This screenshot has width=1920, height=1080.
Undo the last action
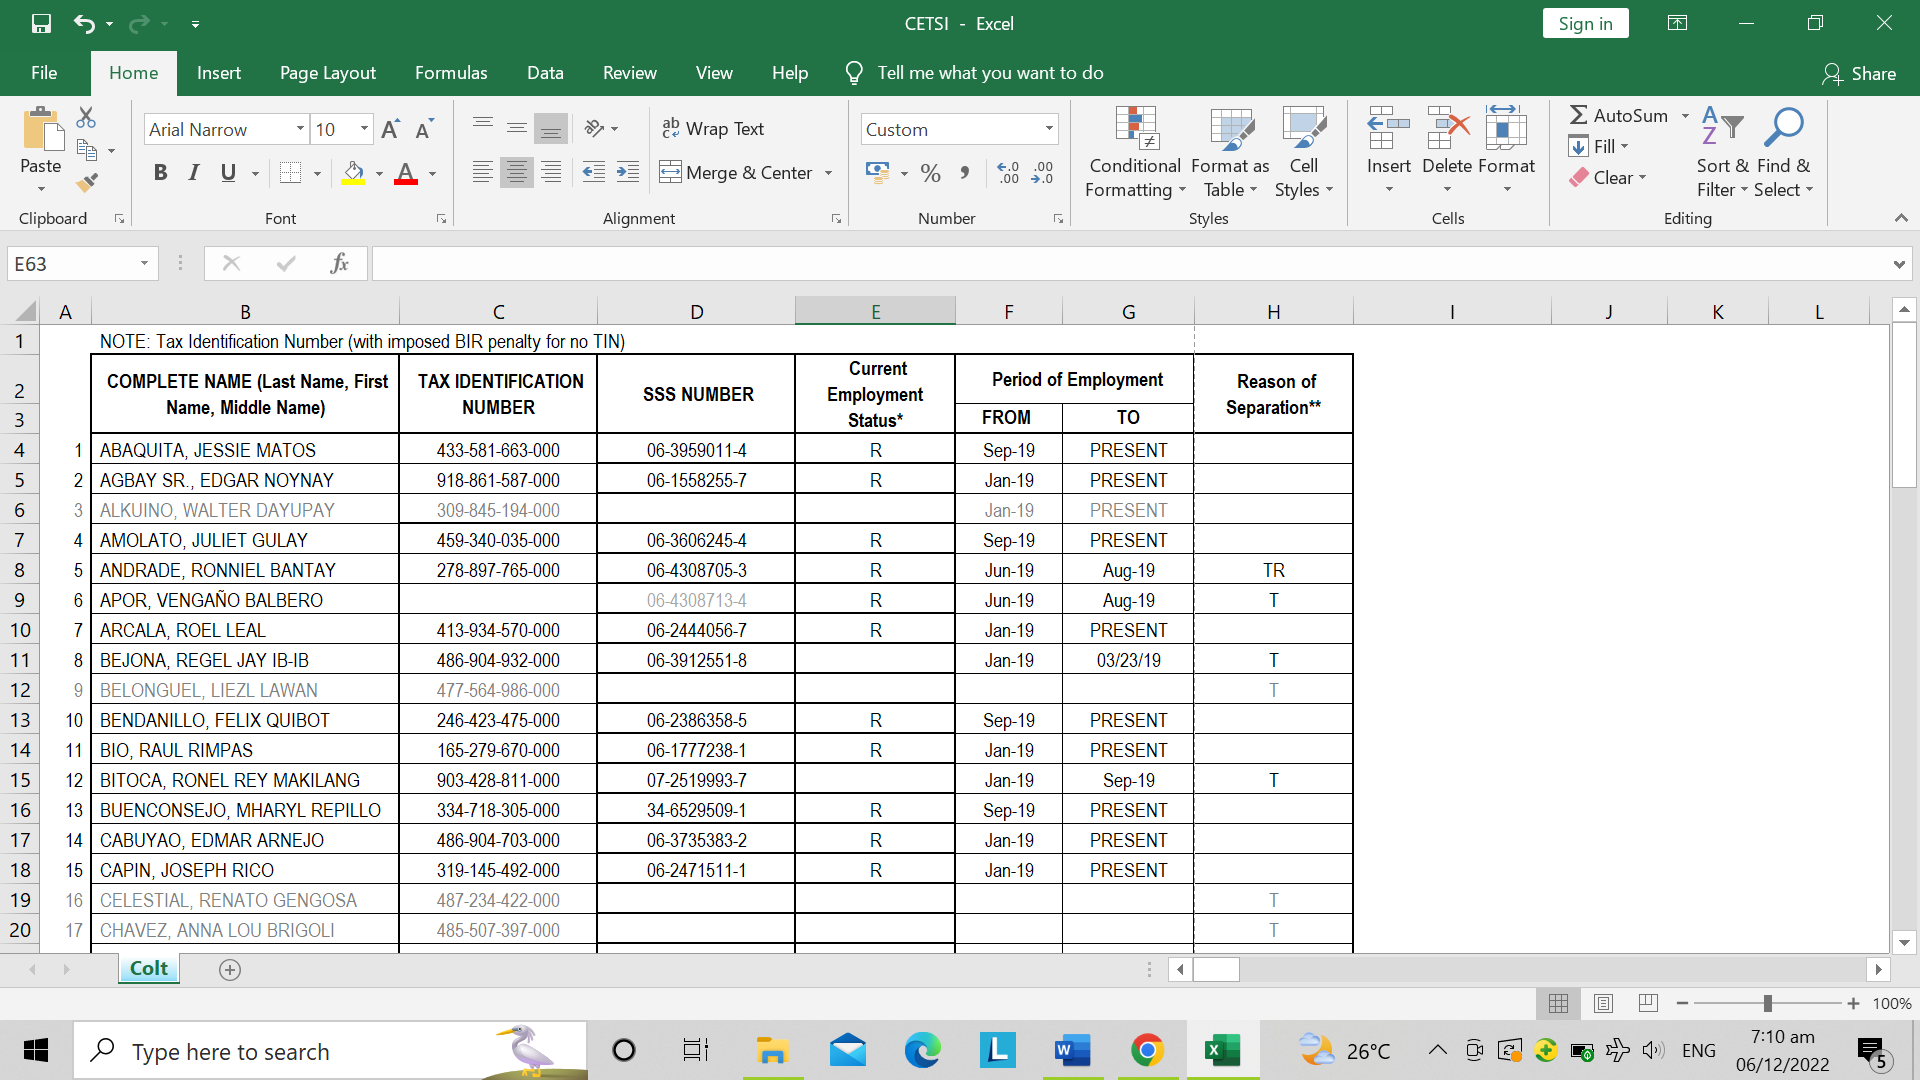pos(84,23)
